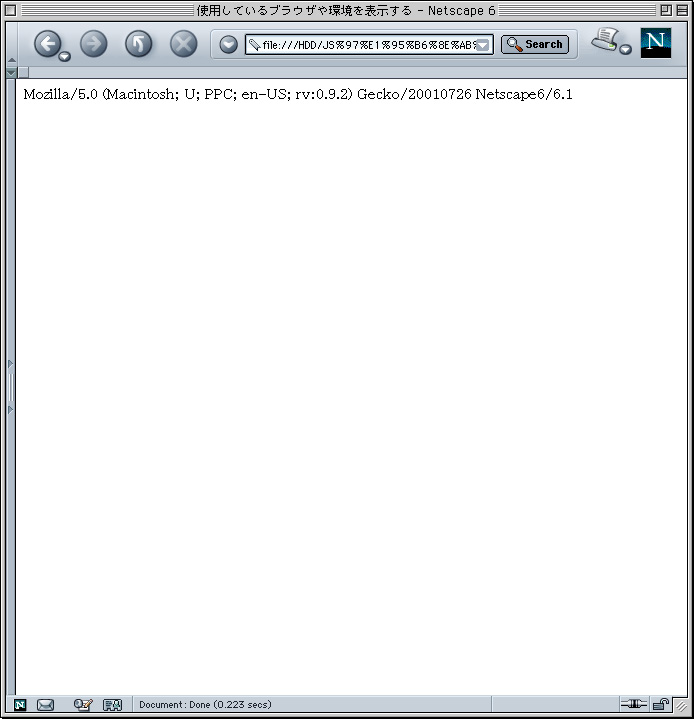Open the My Sidebar grippy handle

pos(11,387)
